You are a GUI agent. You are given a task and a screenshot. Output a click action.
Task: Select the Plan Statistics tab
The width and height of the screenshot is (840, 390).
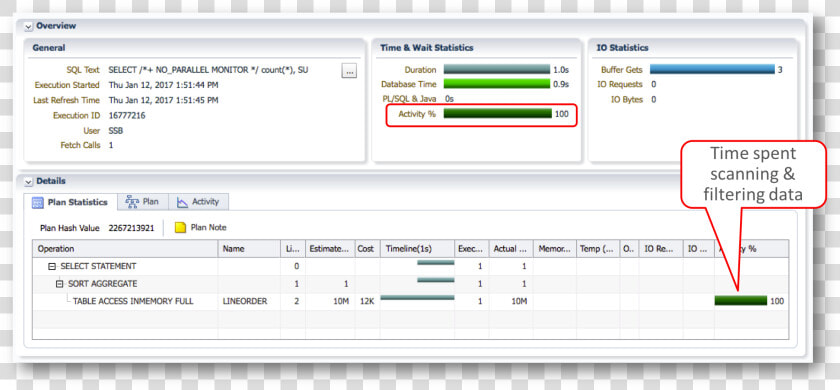(70, 202)
